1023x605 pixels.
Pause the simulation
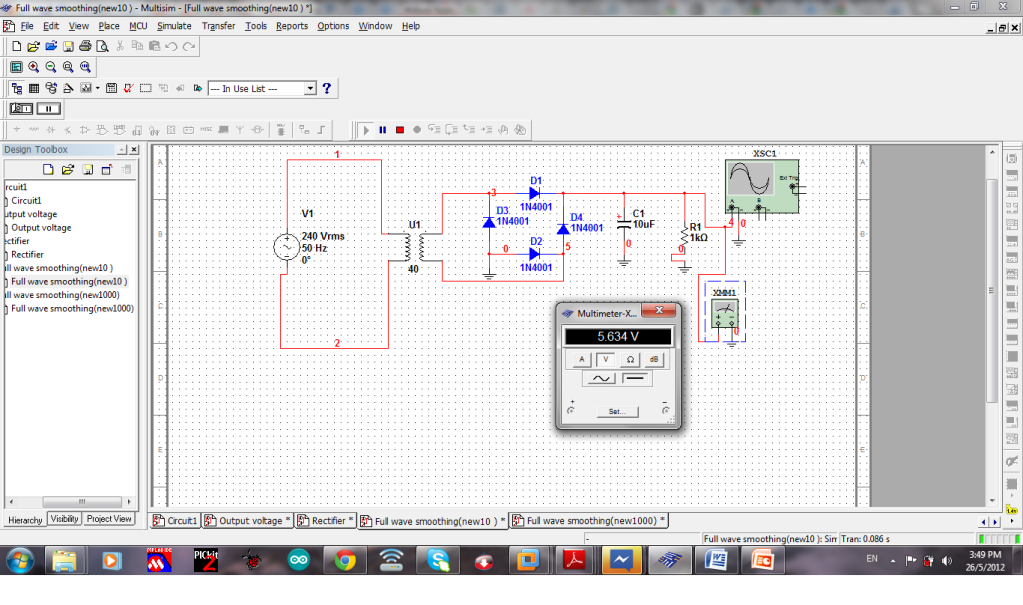(382, 129)
